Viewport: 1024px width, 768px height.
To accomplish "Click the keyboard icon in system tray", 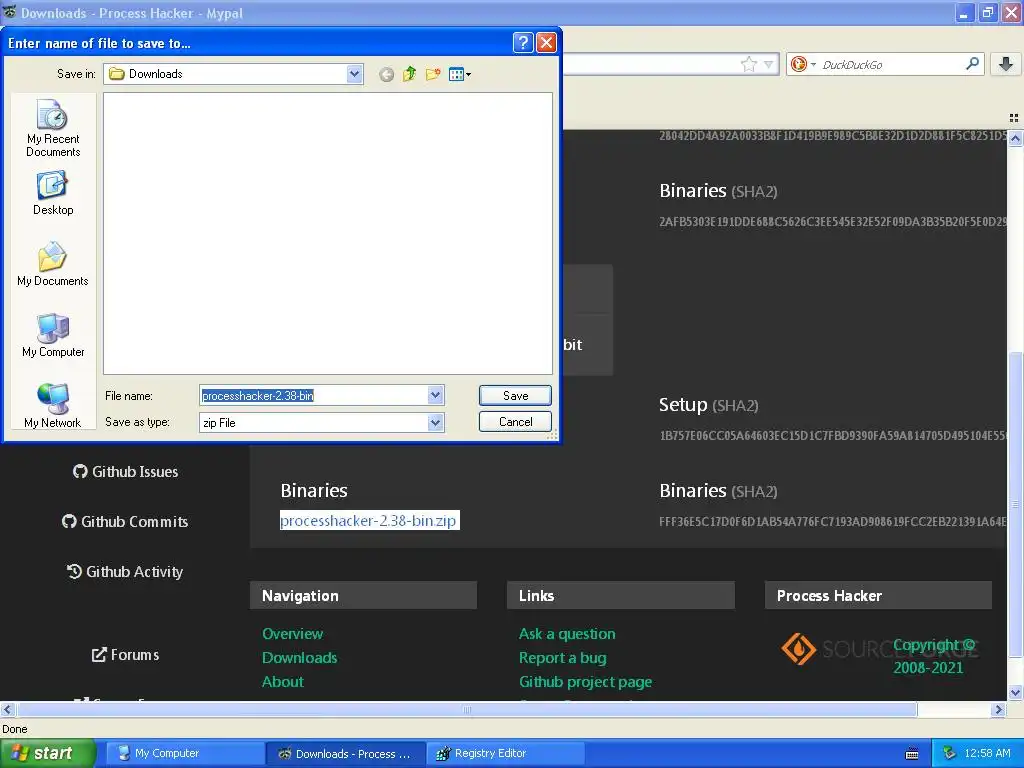I will pos(912,754).
